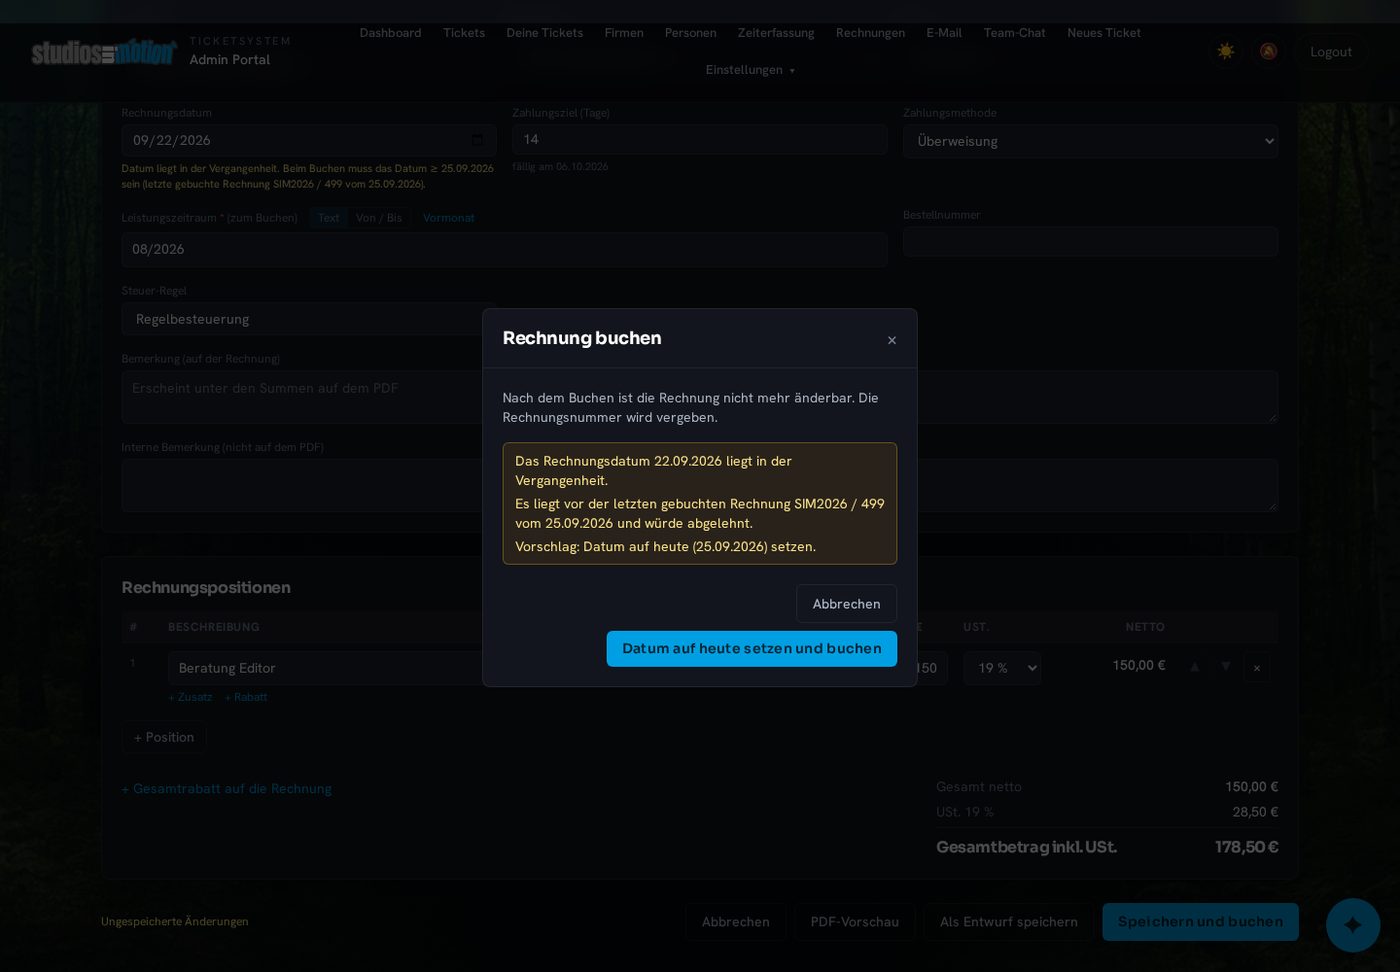Image resolution: width=1400 pixels, height=972 pixels.
Task: Delete position 1 with x icon
Action: [x=1257, y=668]
